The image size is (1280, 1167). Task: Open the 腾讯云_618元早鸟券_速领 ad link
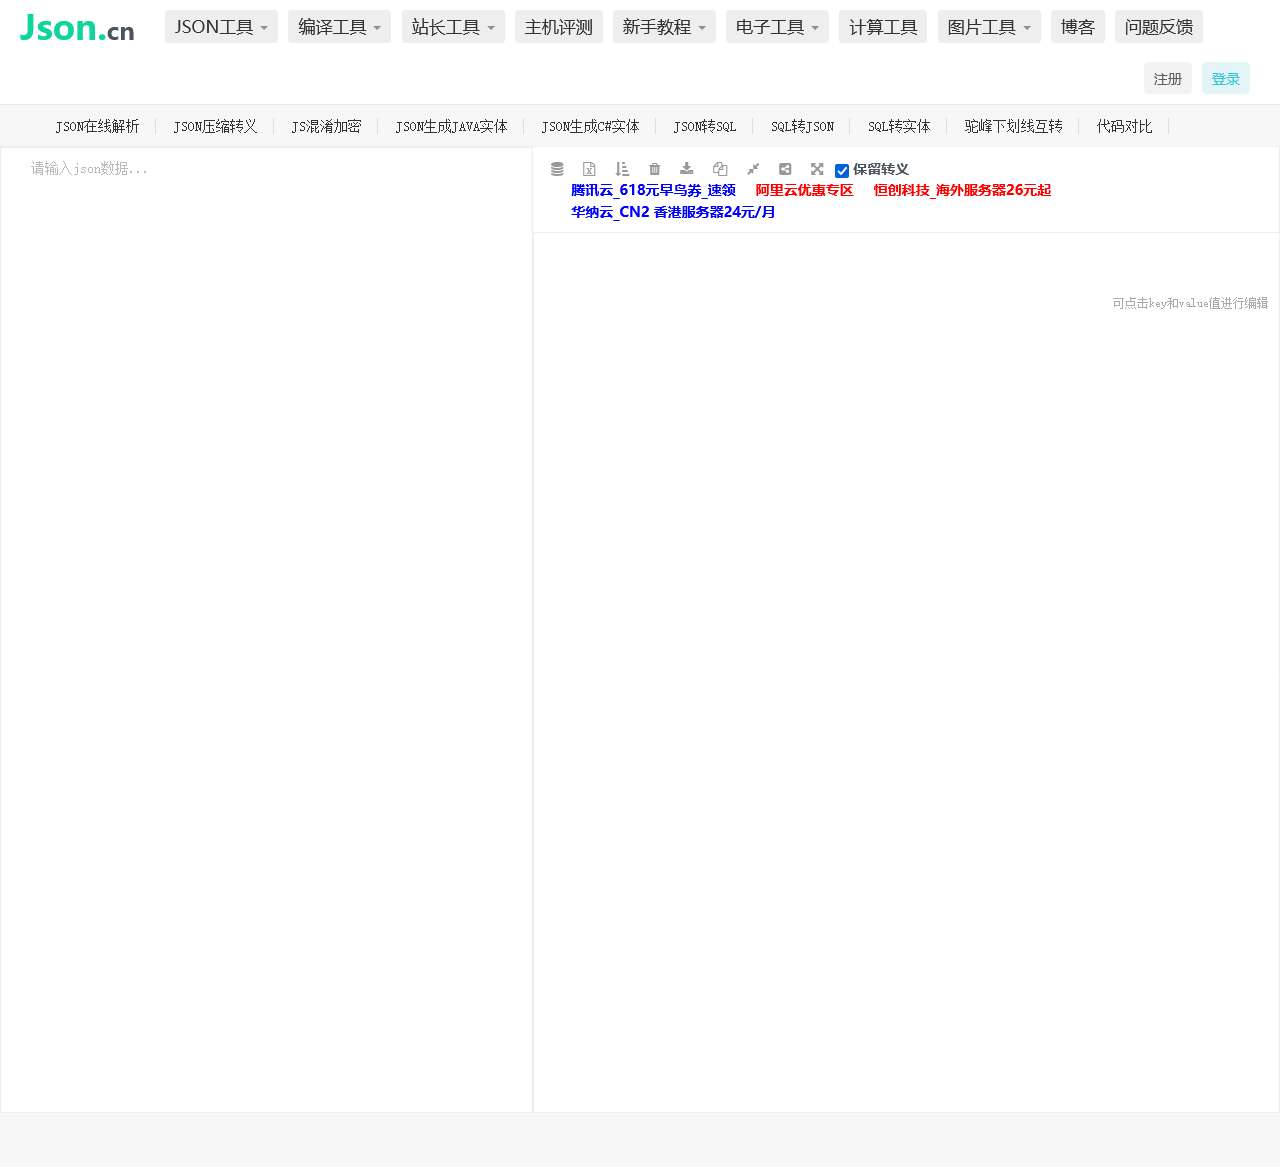653,190
